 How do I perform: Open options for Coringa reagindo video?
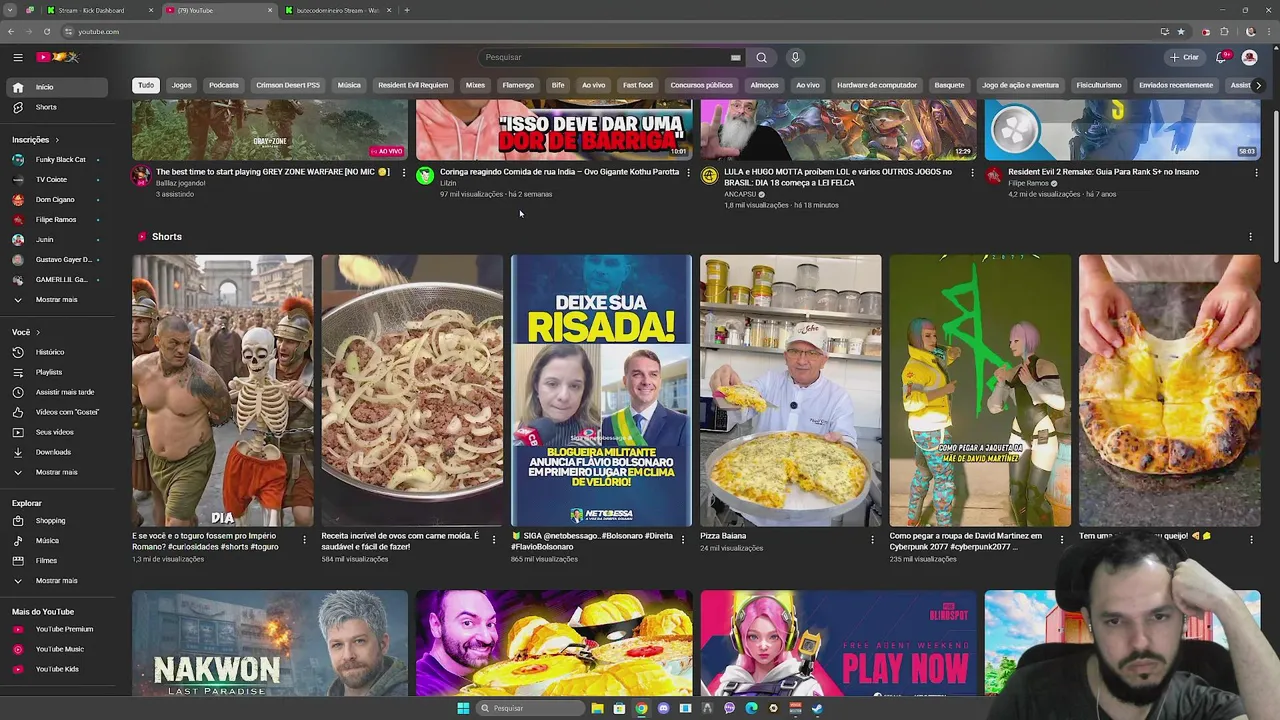(x=688, y=173)
